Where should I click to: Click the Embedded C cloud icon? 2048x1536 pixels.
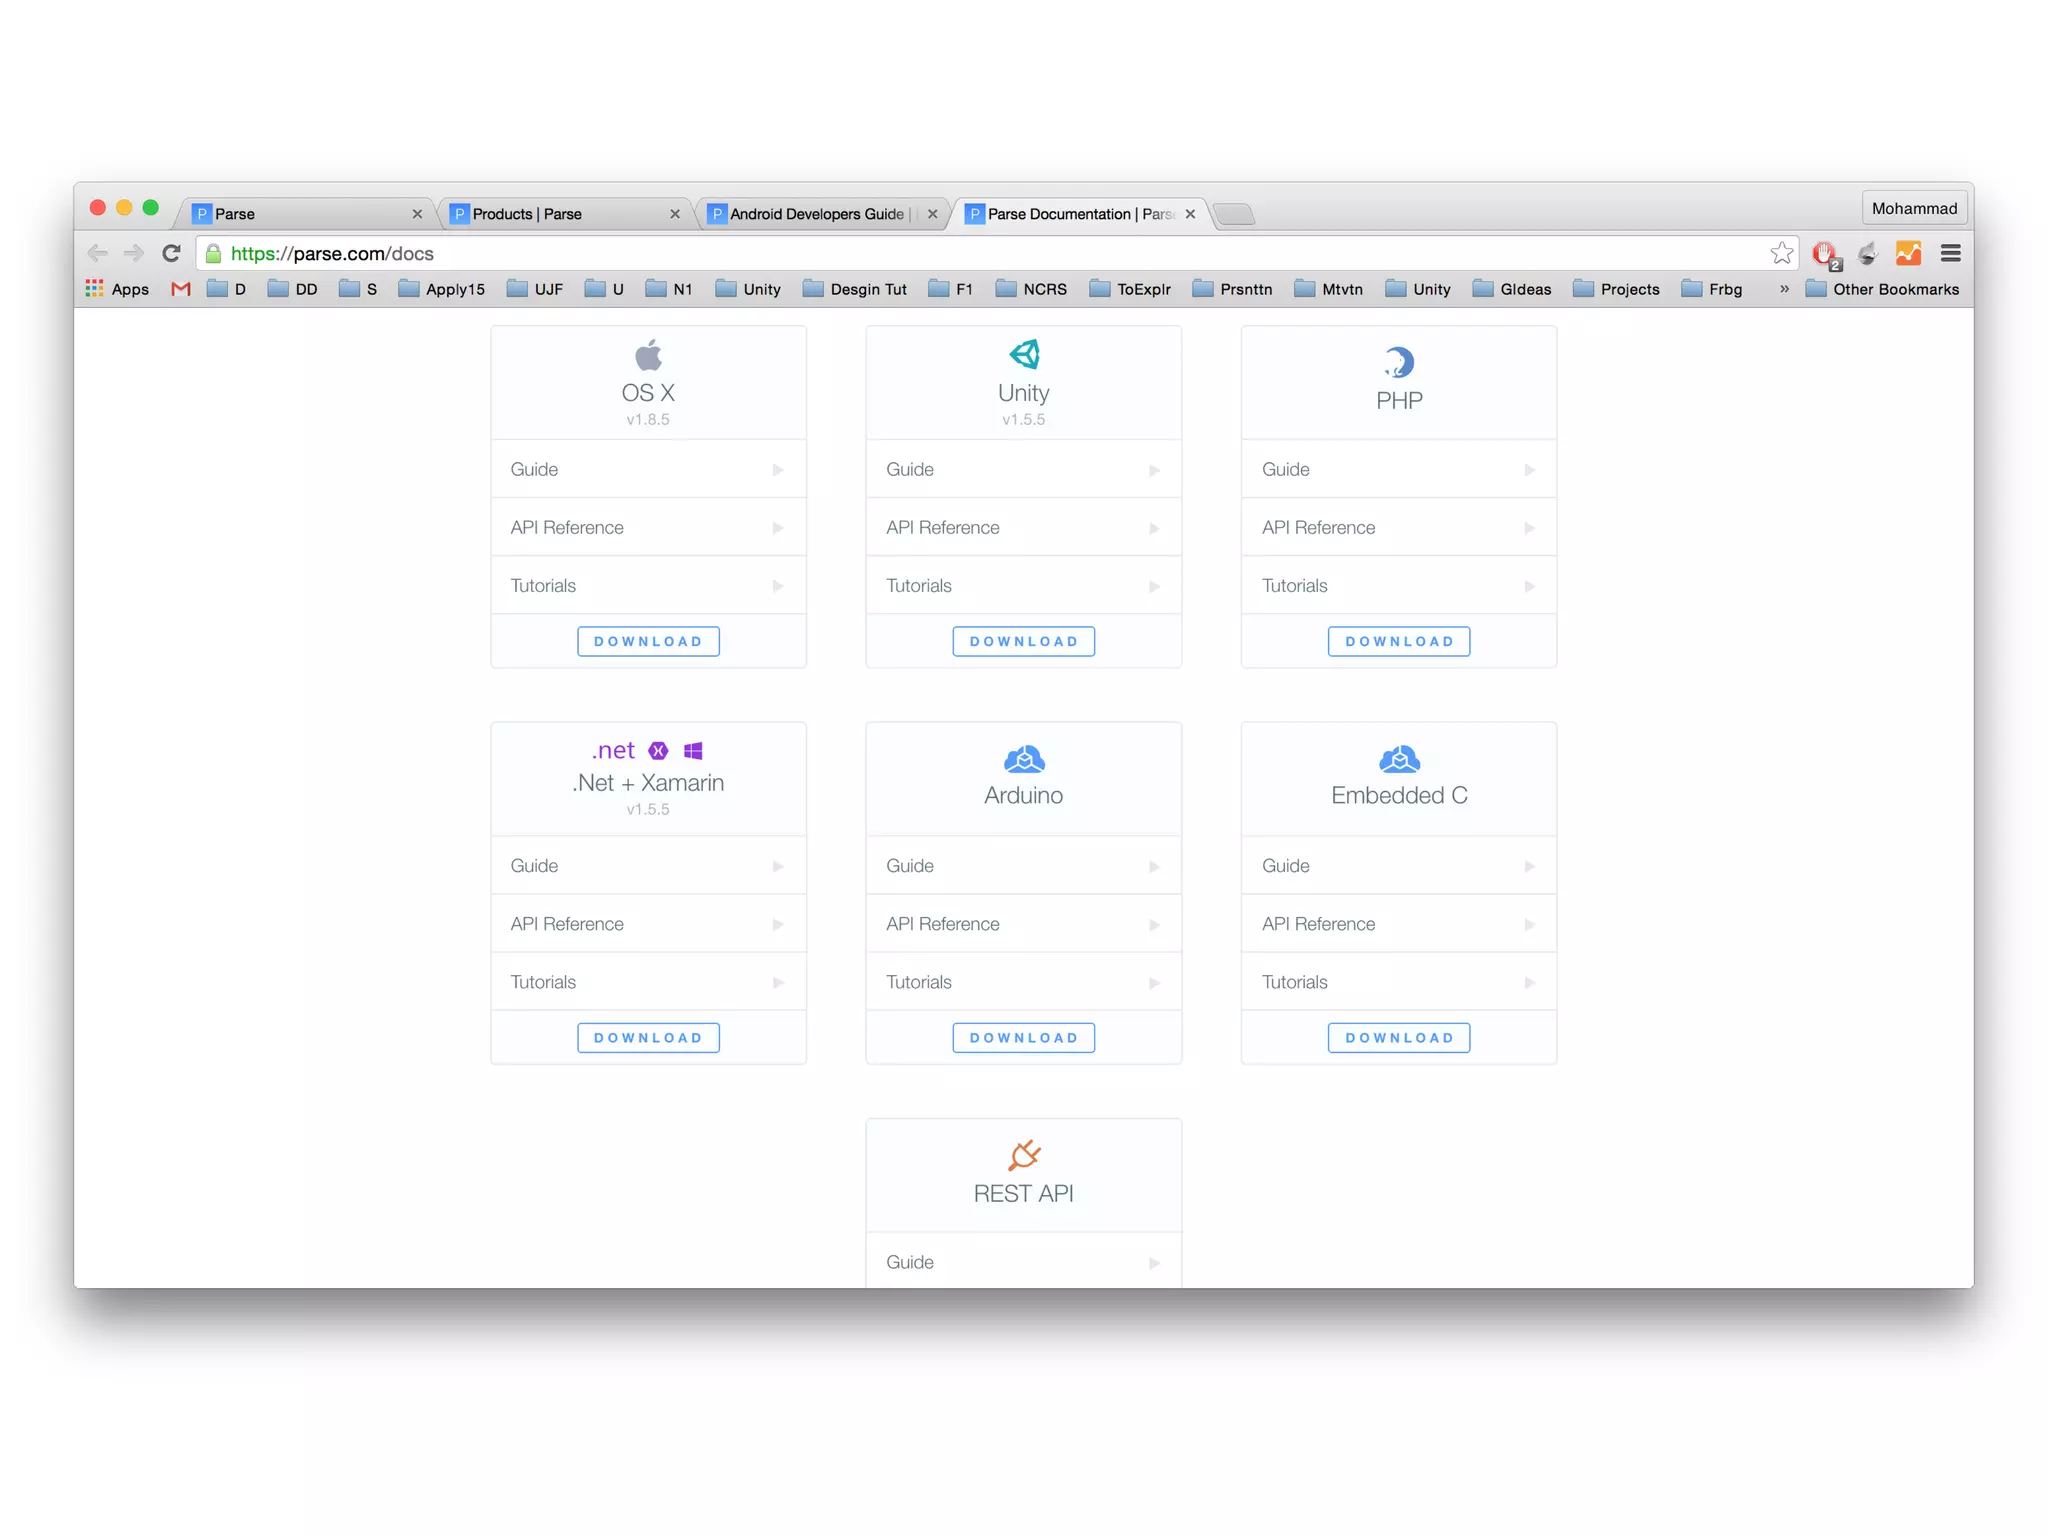pyautogui.click(x=1399, y=759)
